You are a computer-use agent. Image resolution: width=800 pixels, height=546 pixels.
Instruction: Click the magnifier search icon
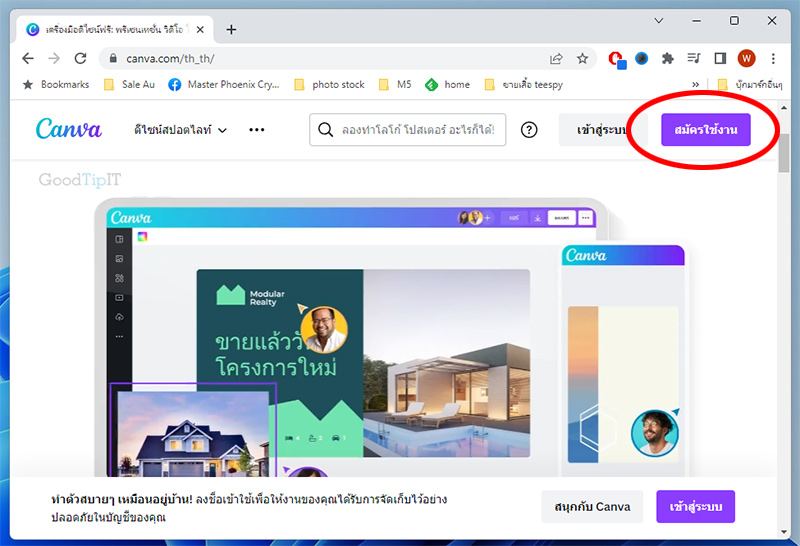(326, 130)
